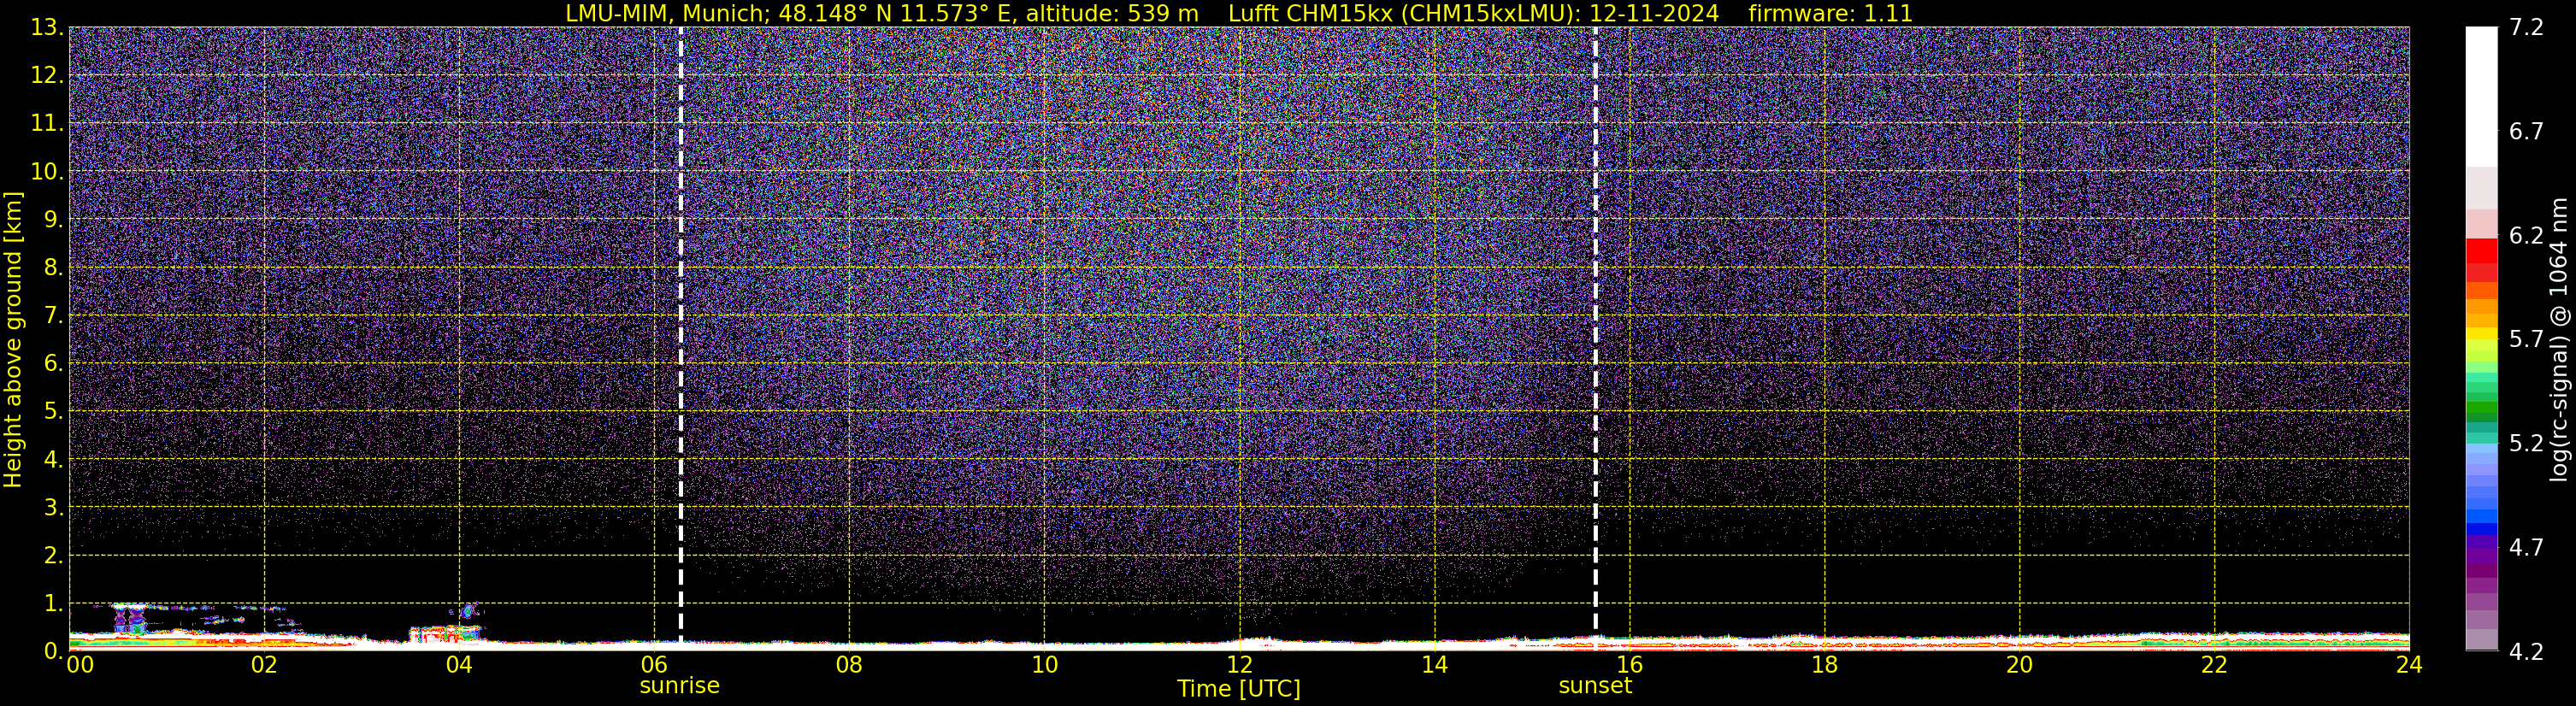
Task: Click the height tick label '12.'
Action: point(47,75)
